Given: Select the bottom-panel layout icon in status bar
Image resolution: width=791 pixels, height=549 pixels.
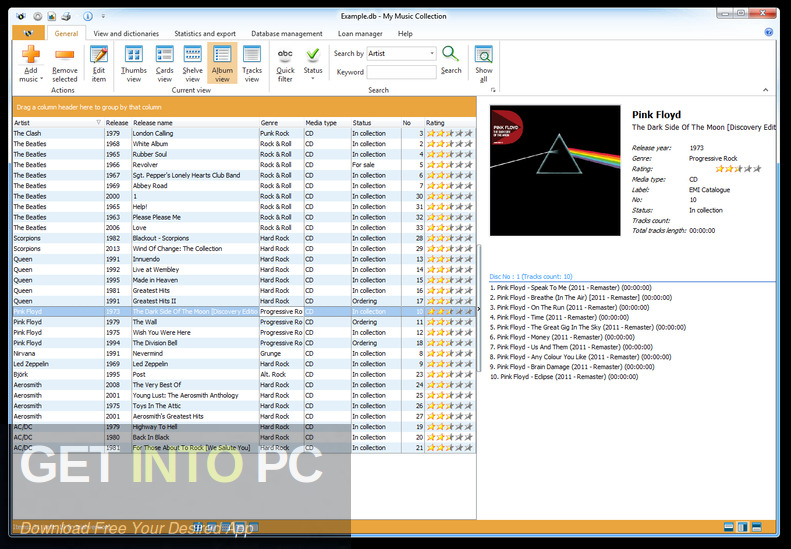Looking at the screenshot, I should [x=756, y=527].
